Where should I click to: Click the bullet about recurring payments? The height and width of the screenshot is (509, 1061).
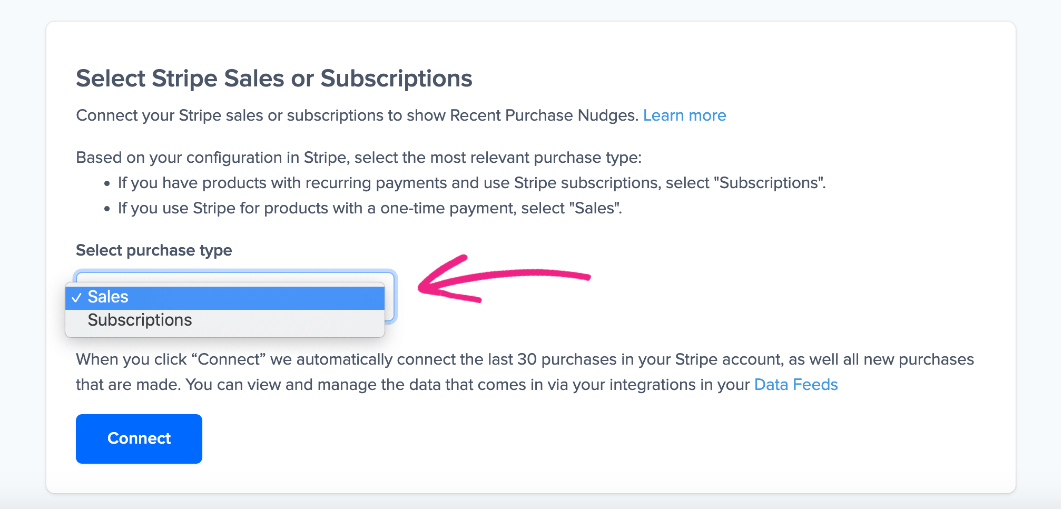[x=471, y=183]
